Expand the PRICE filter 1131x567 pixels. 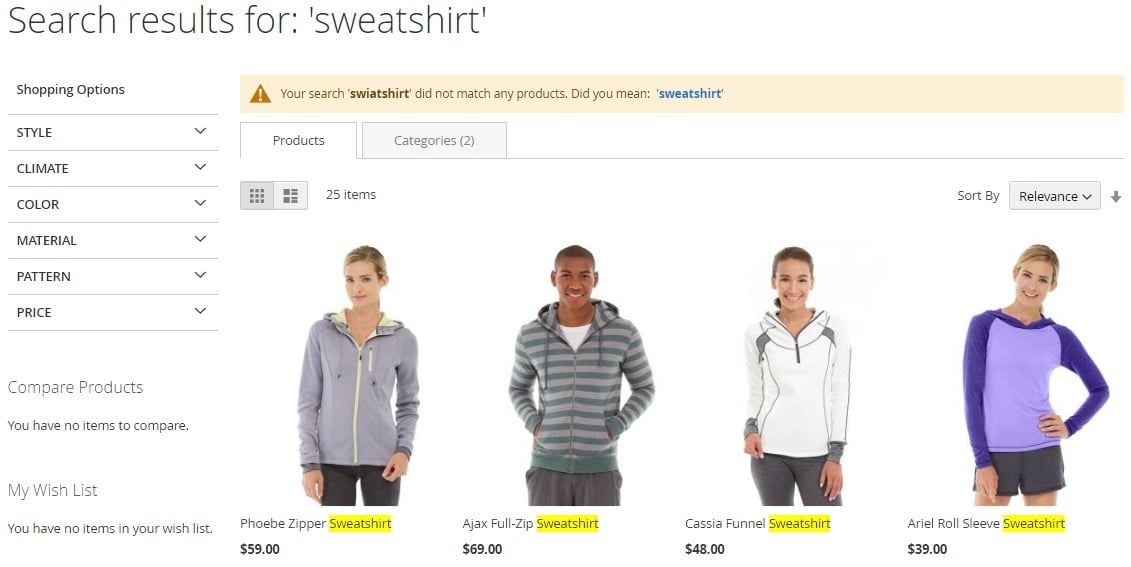(113, 313)
